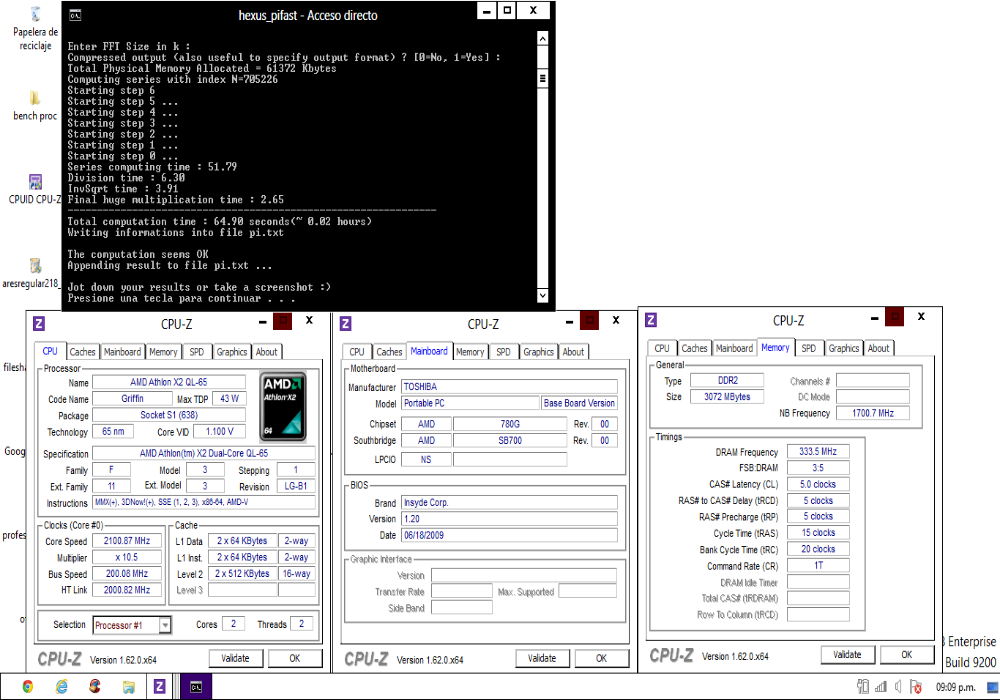Open Caches tab in first CPU-Z window

tap(82, 352)
